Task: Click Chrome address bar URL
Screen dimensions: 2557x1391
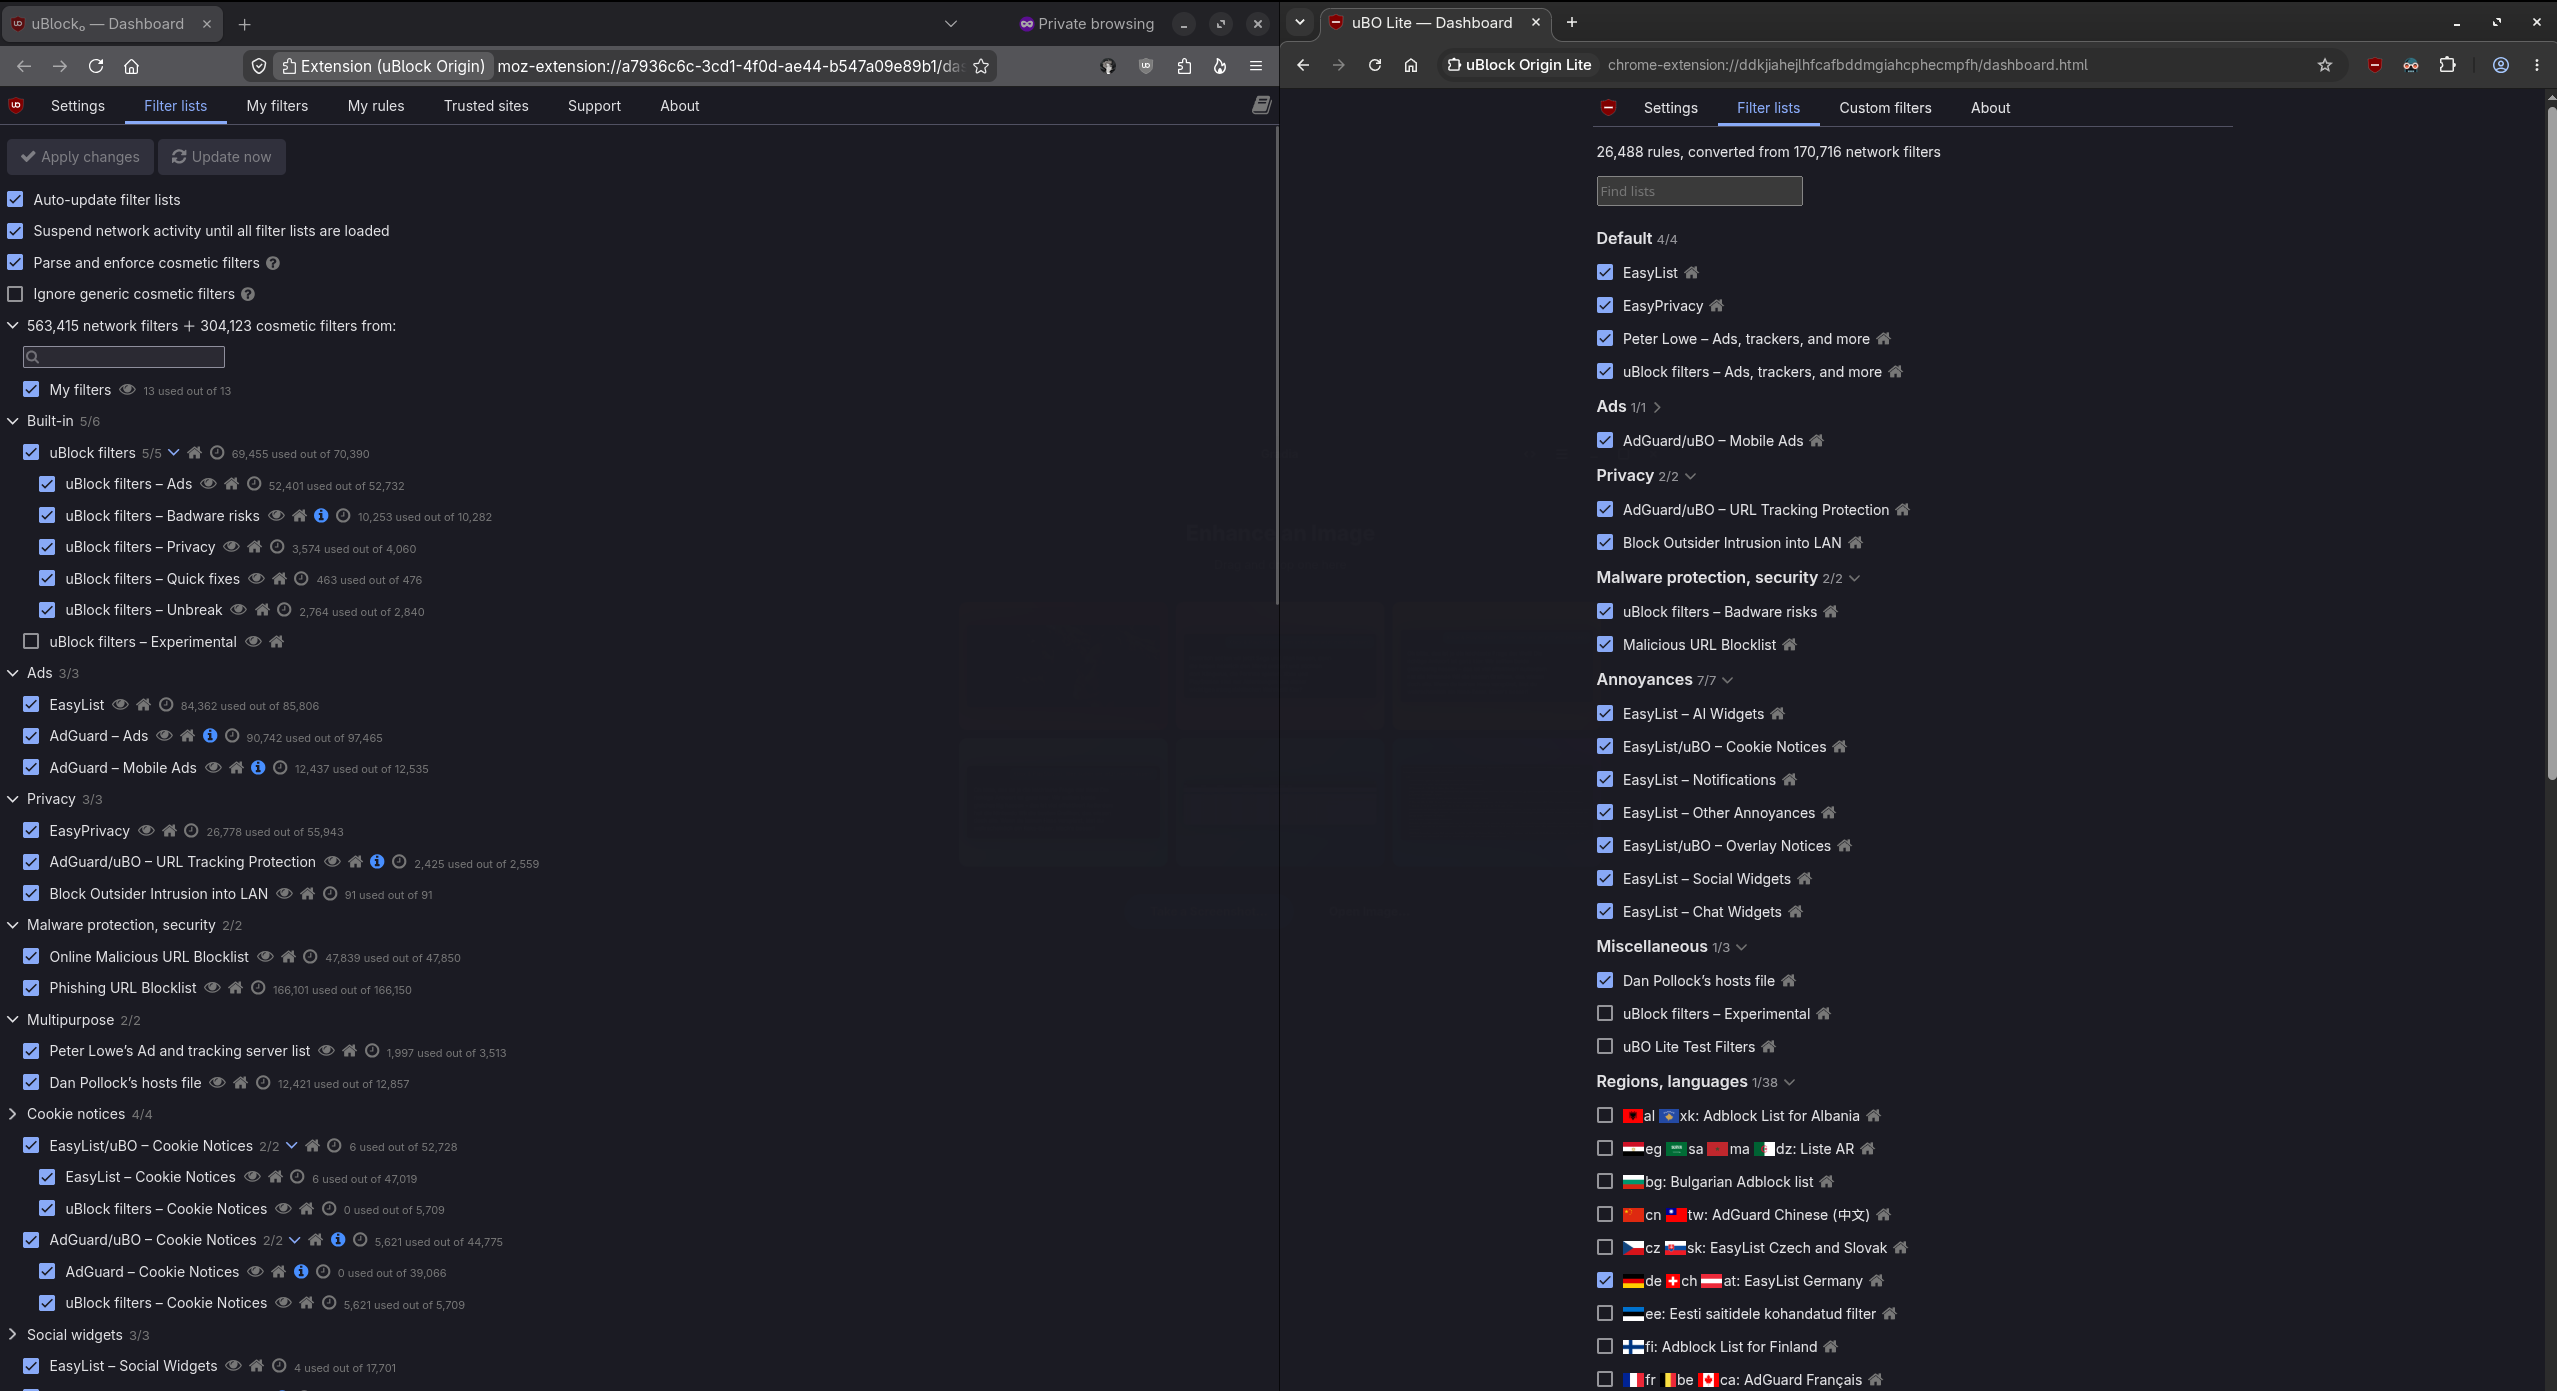Action: coord(1847,65)
